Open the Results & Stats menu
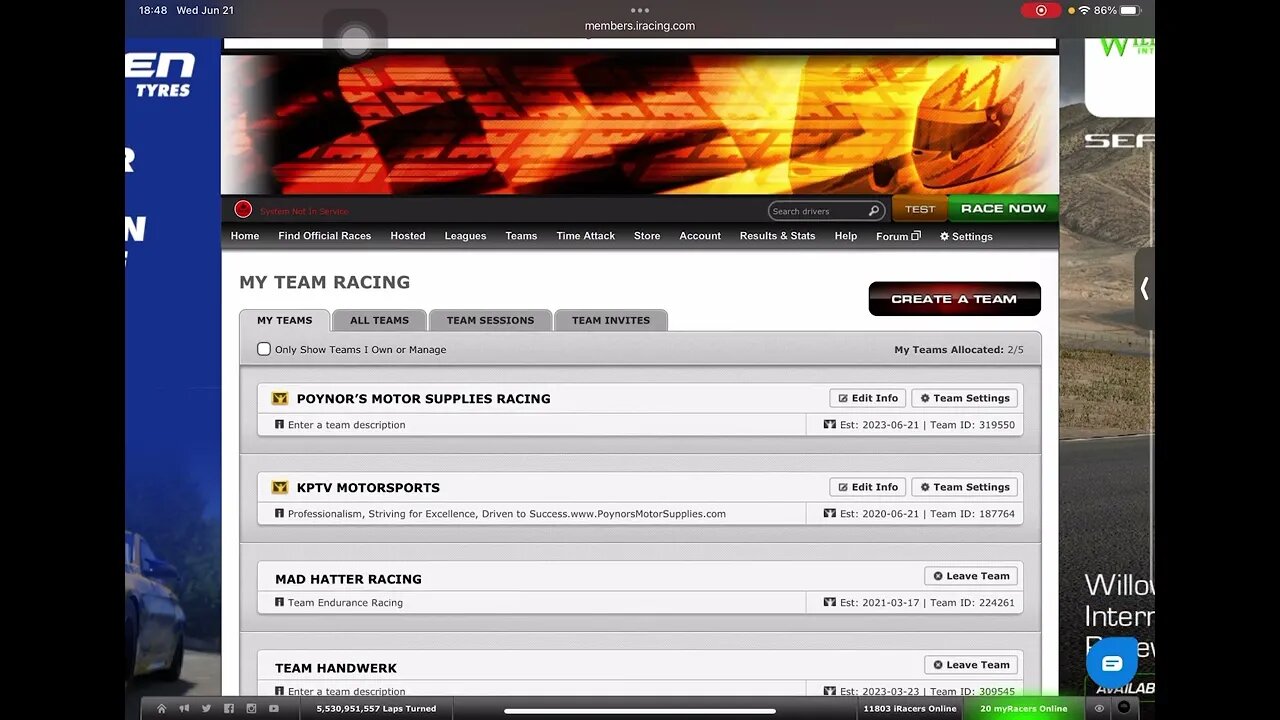Viewport: 1280px width, 720px height. (x=778, y=236)
